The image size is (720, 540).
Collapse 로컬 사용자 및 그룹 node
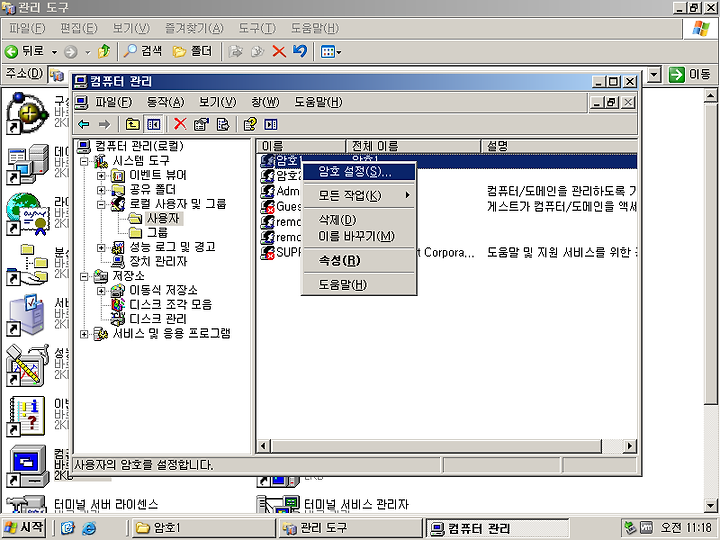101,204
